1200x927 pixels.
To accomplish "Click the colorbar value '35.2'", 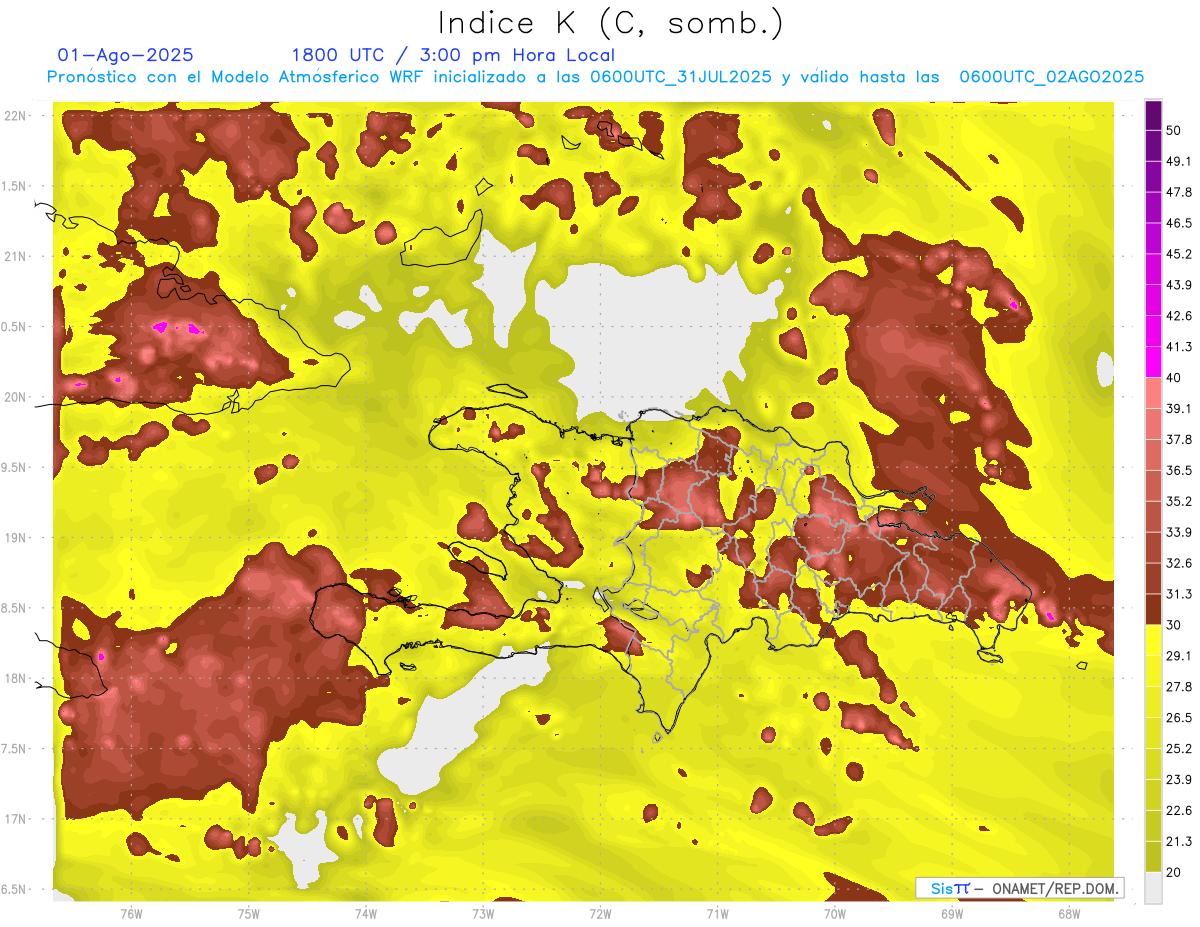I will point(1178,501).
